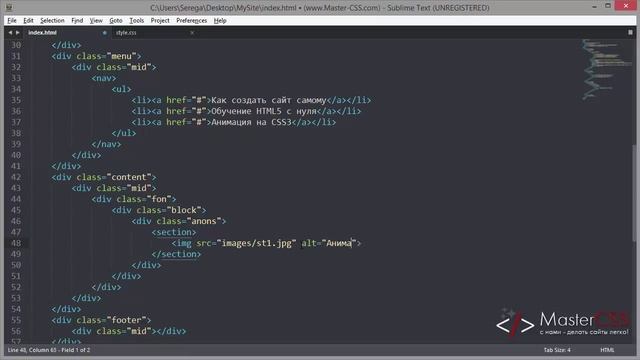Click the opening <ul> tag
The image size is (640, 360).
(121, 89)
